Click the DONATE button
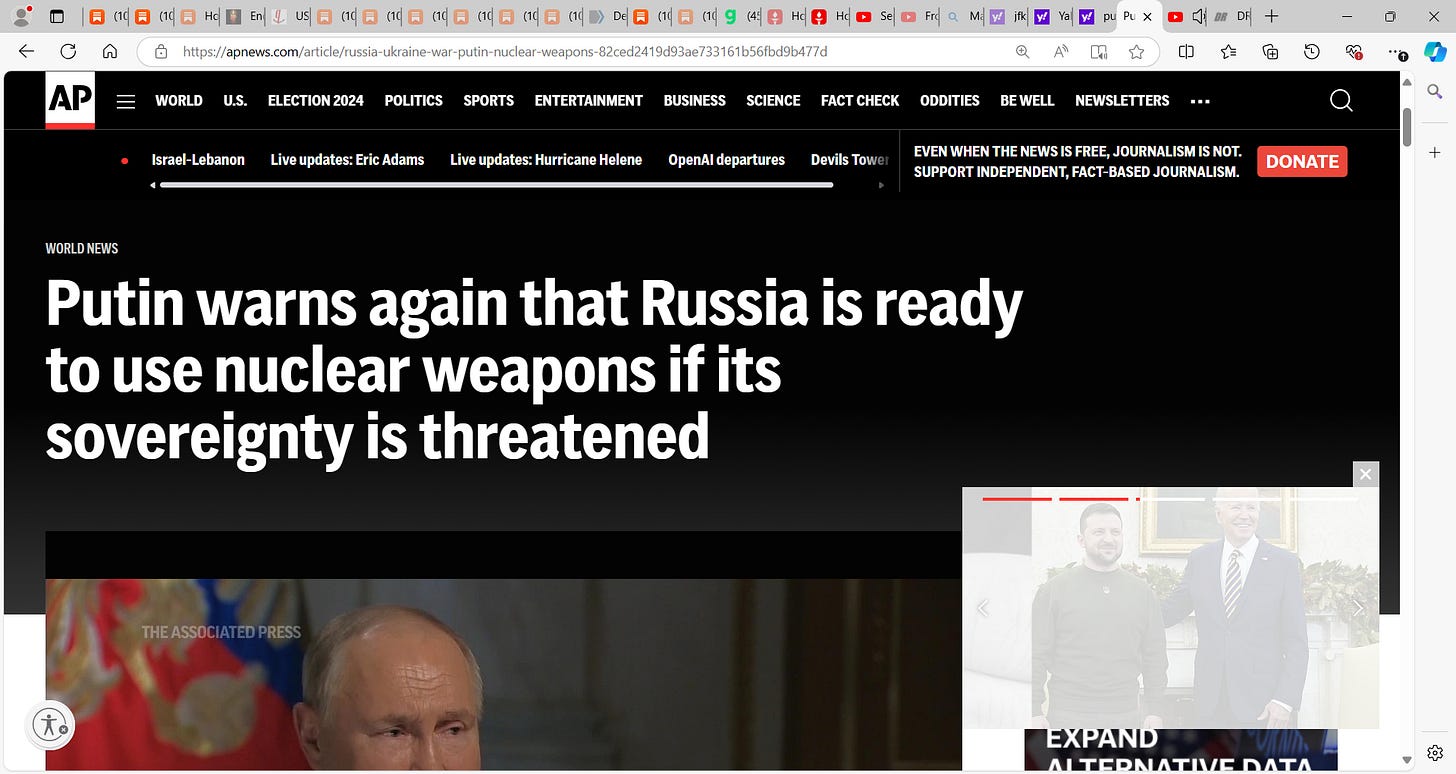1456x774 pixels. pos(1302,161)
